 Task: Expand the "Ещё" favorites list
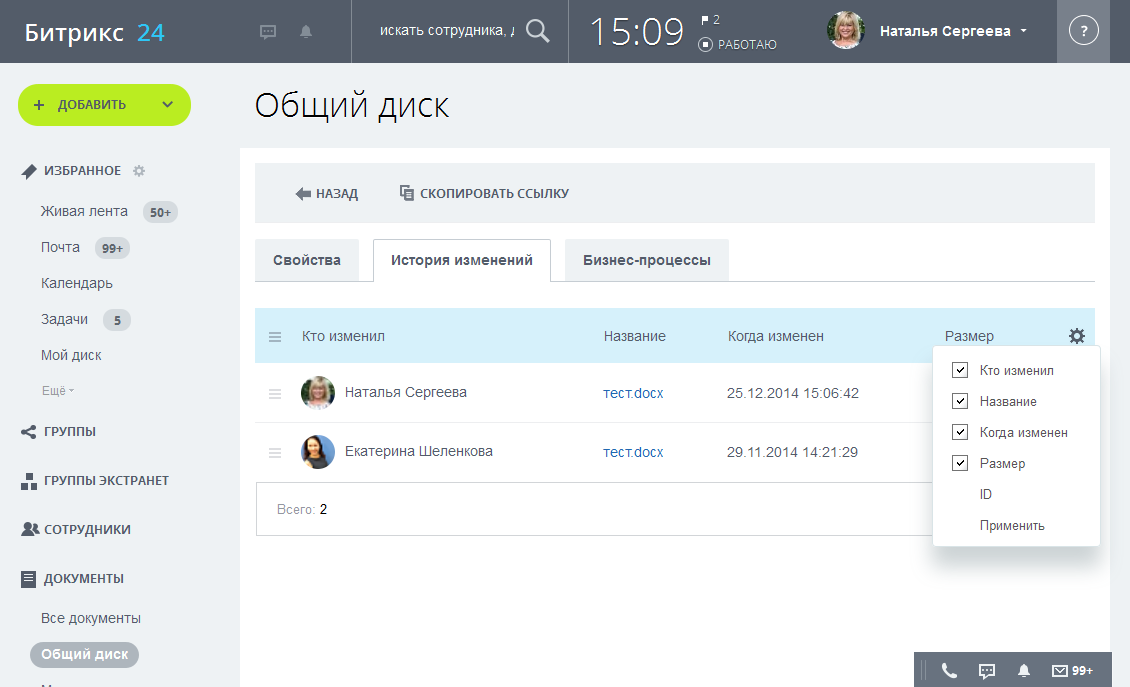click(58, 391)
